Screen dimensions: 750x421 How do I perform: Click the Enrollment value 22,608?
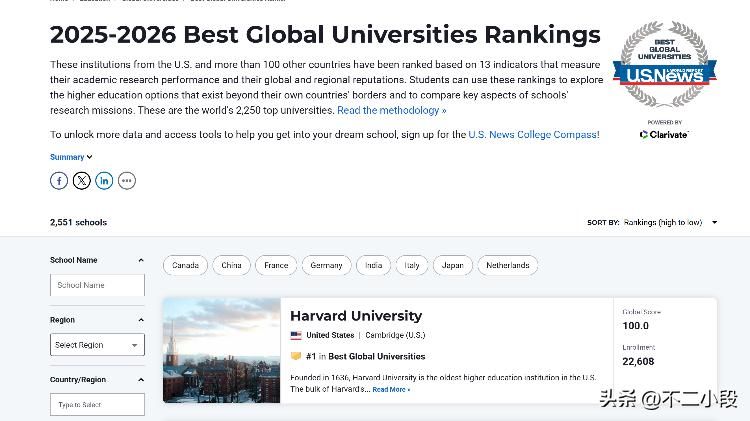click(638, 362)
